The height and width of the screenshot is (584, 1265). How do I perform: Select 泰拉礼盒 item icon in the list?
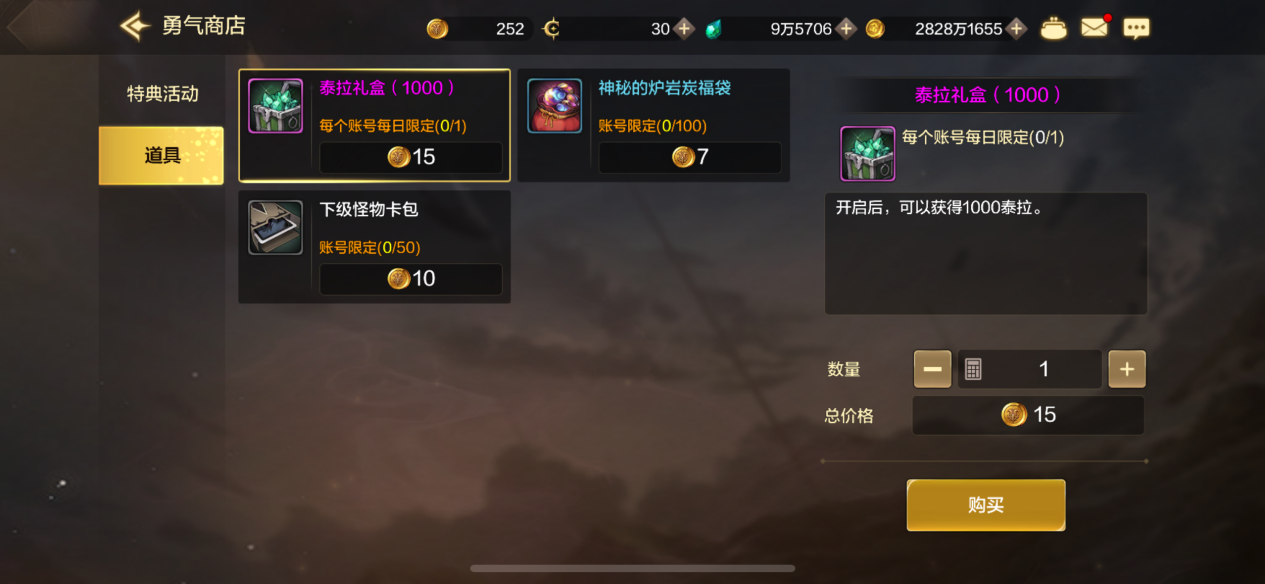coord(275,106)
